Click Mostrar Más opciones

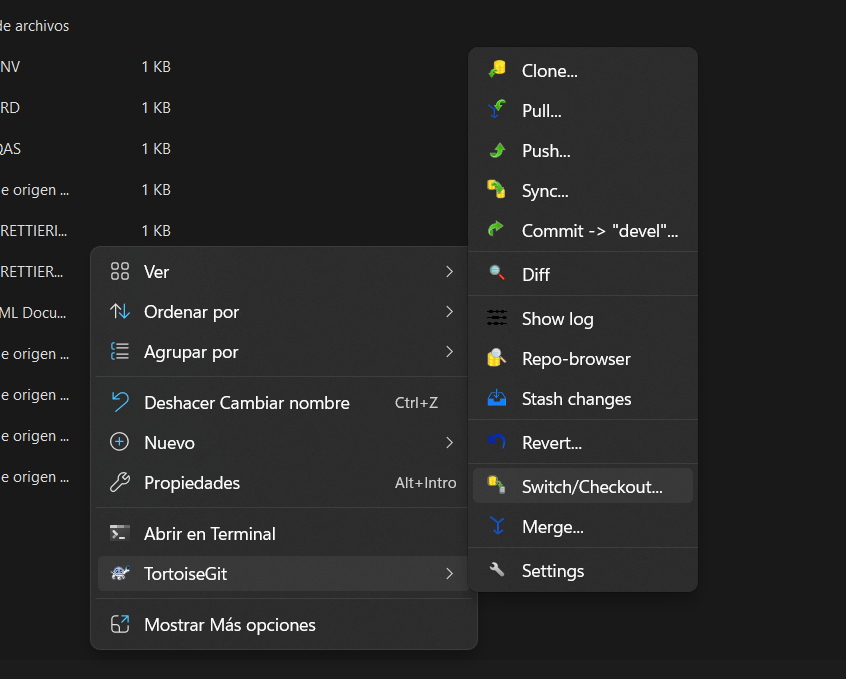pyautogui.click(x=229, y=625)
